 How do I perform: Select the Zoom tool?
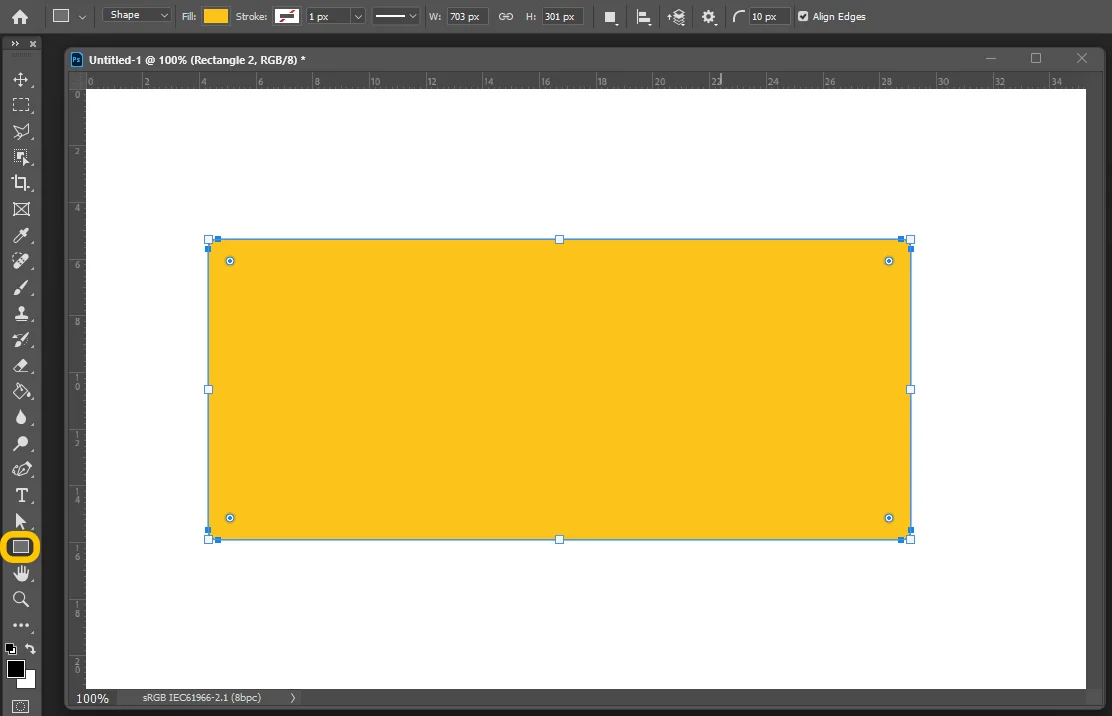point(21,599)
